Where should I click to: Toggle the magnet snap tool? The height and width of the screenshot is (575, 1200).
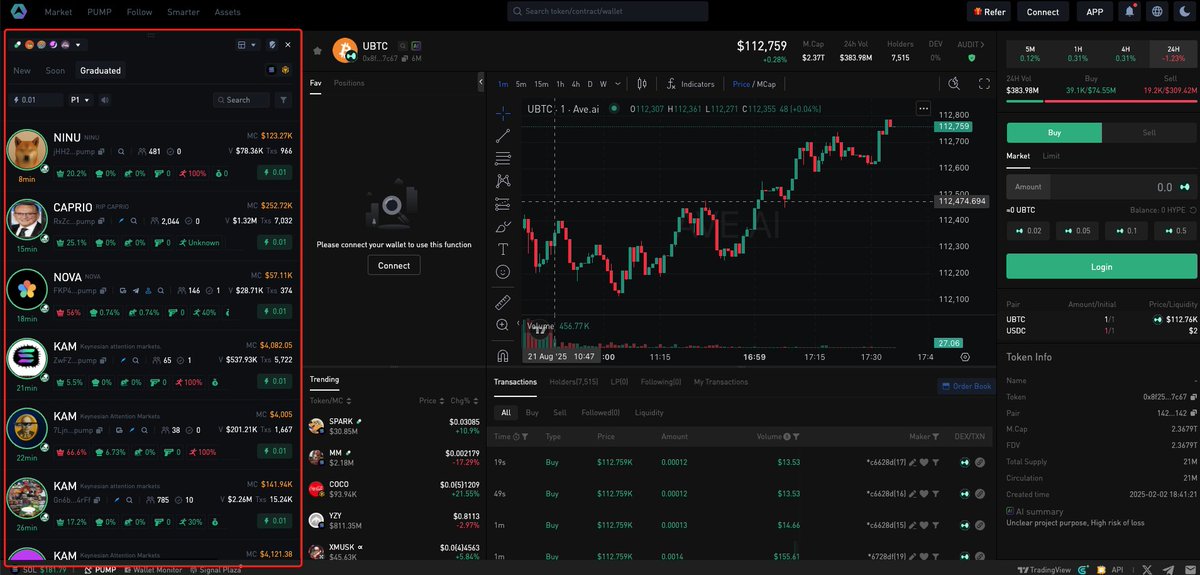click(502, 355)
